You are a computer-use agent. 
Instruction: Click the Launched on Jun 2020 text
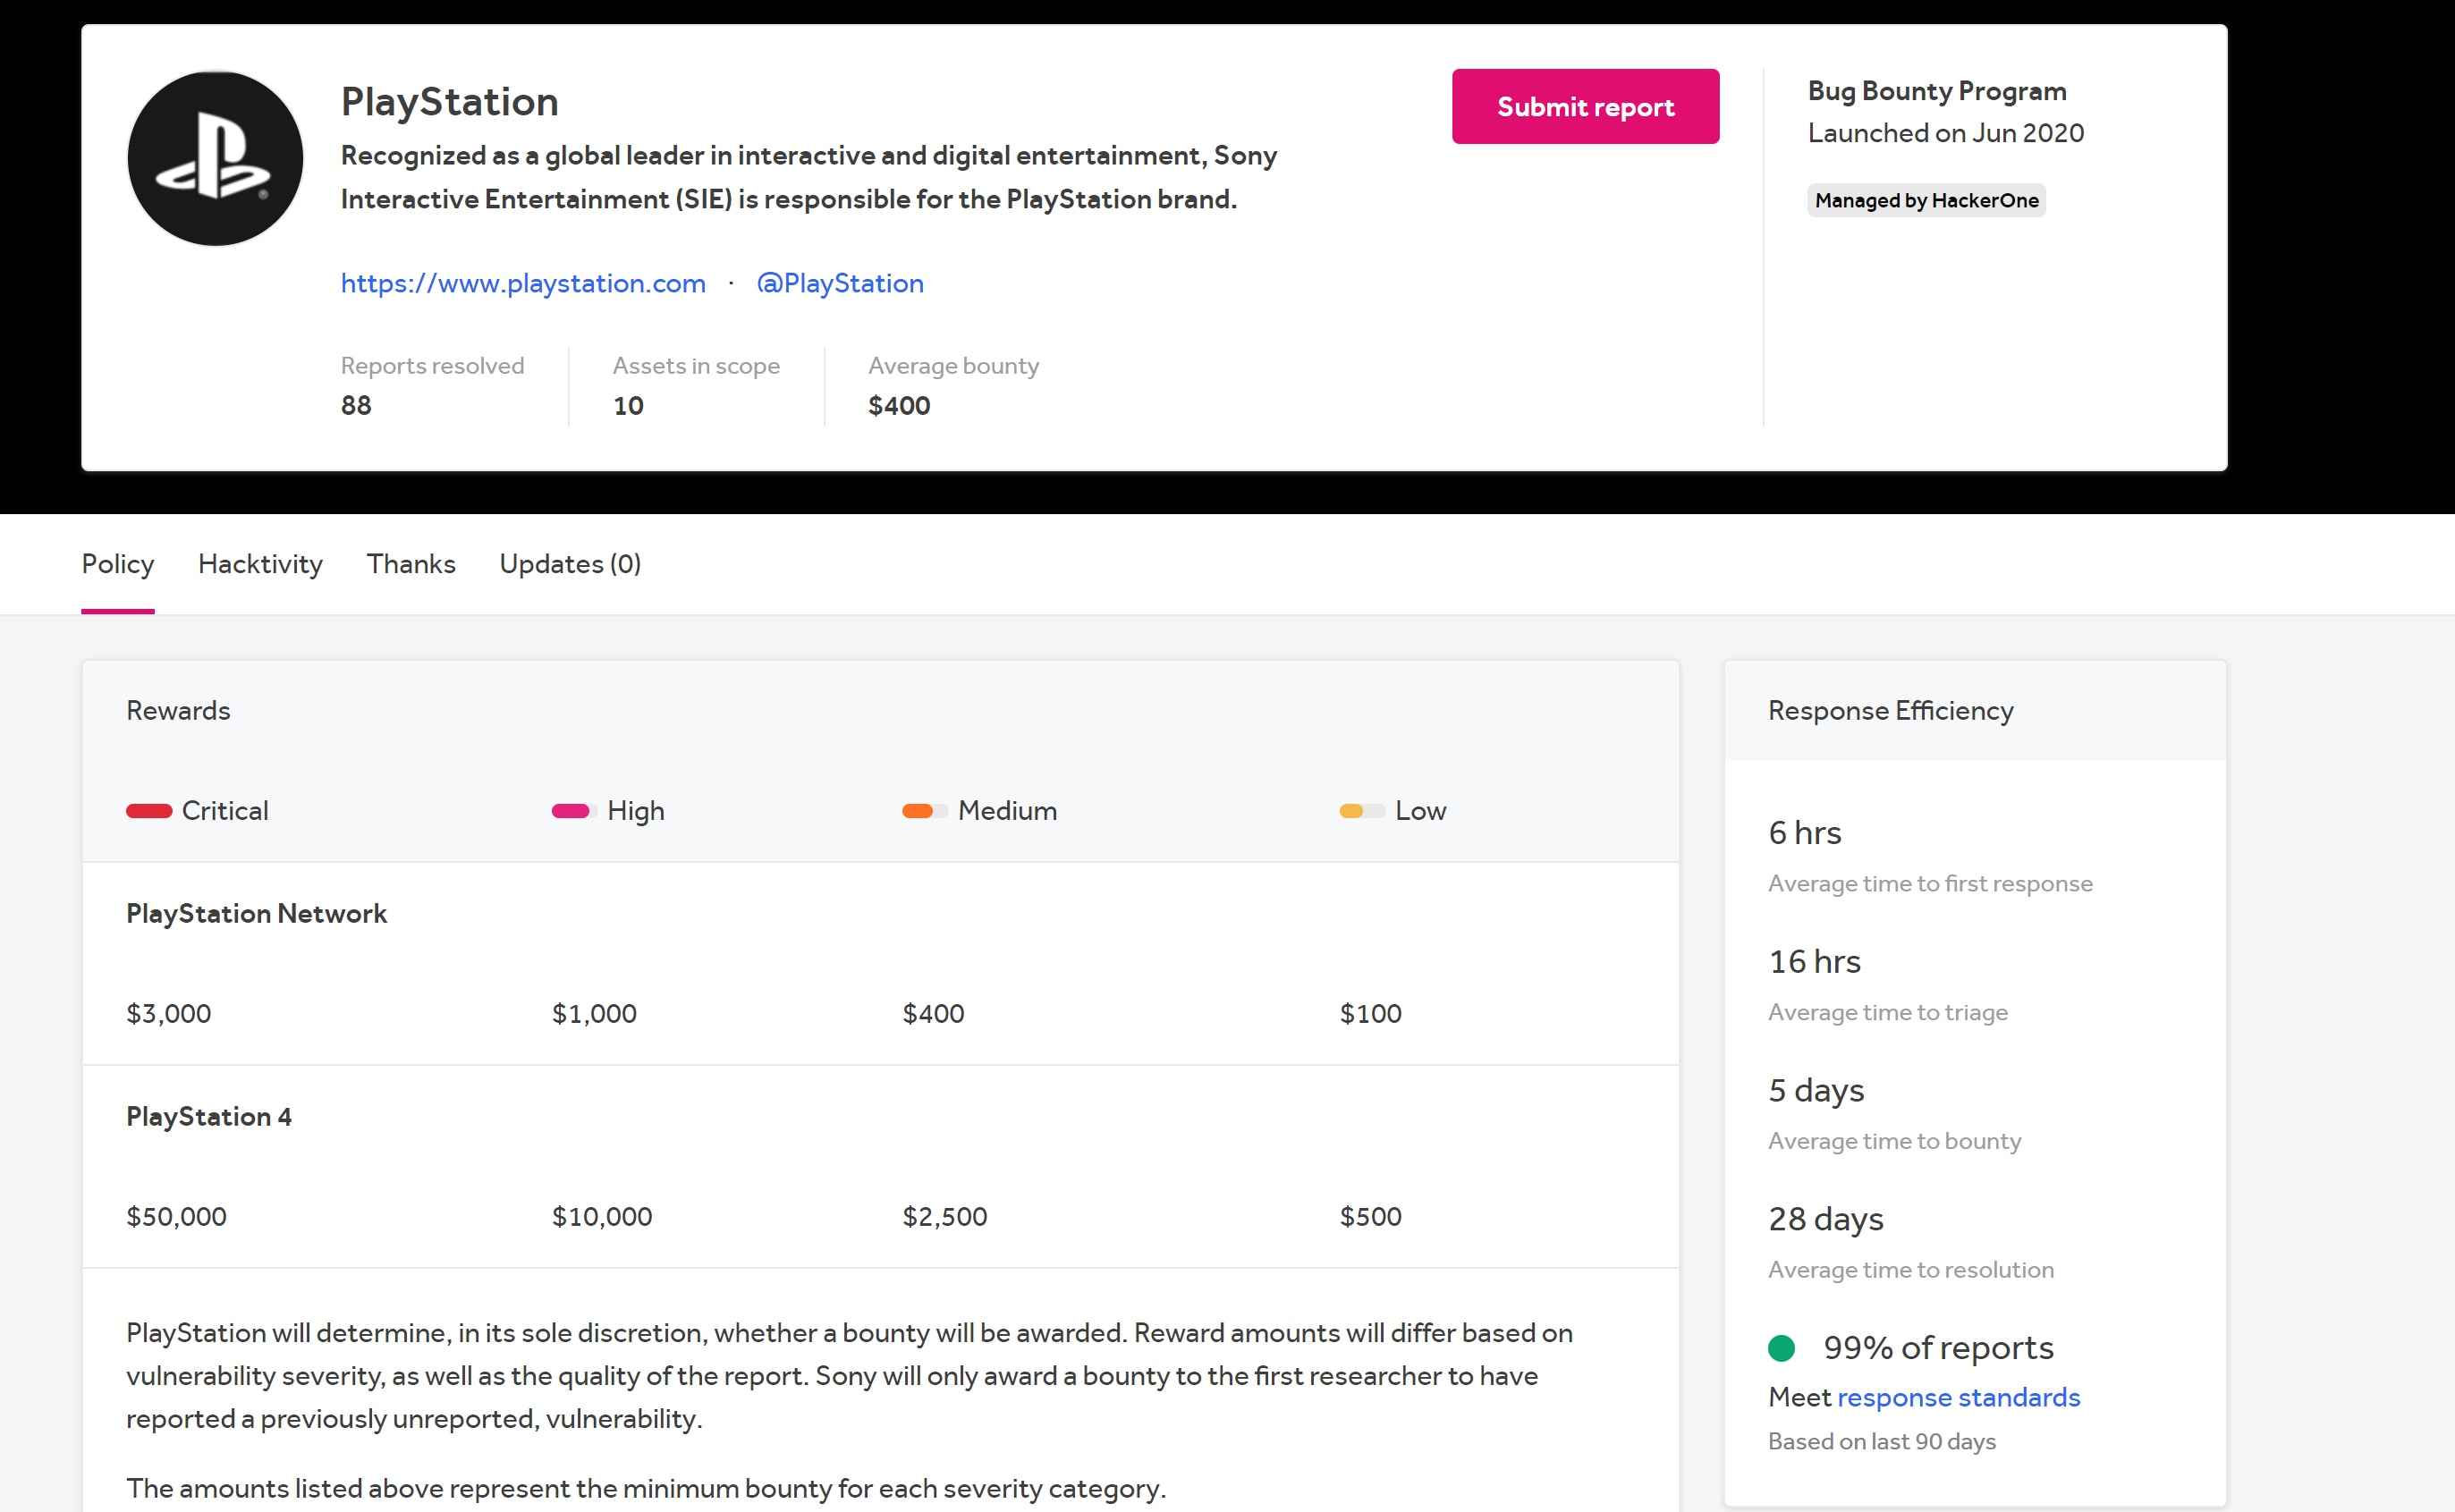1945,133
